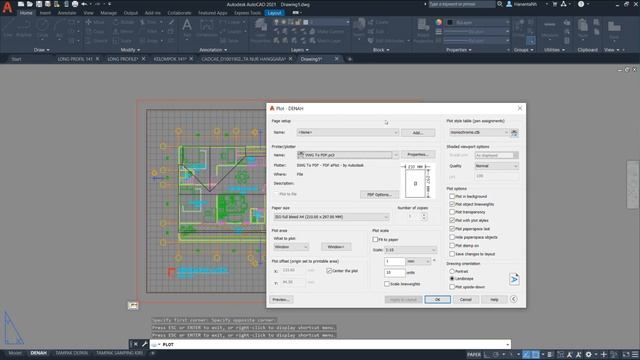Edit the plot style table with the icon button
640x360 pixels.
coord(514,133)
